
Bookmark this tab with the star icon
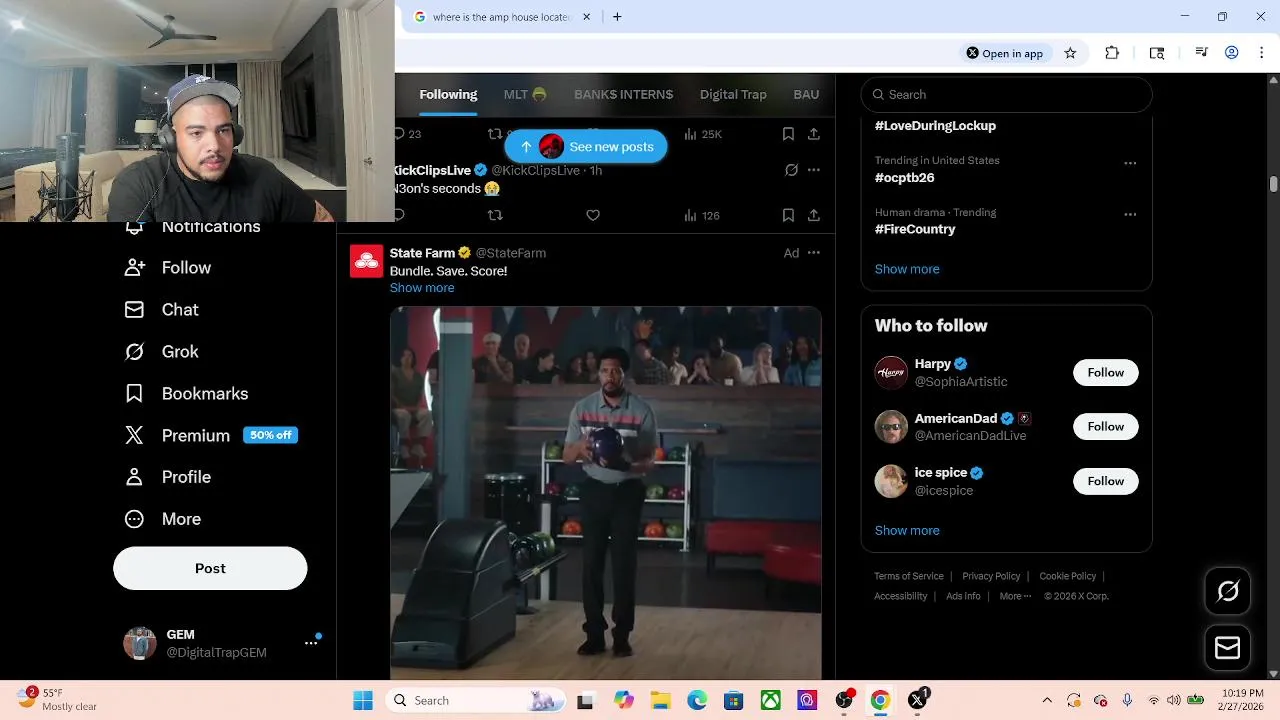pos(1070,53)
